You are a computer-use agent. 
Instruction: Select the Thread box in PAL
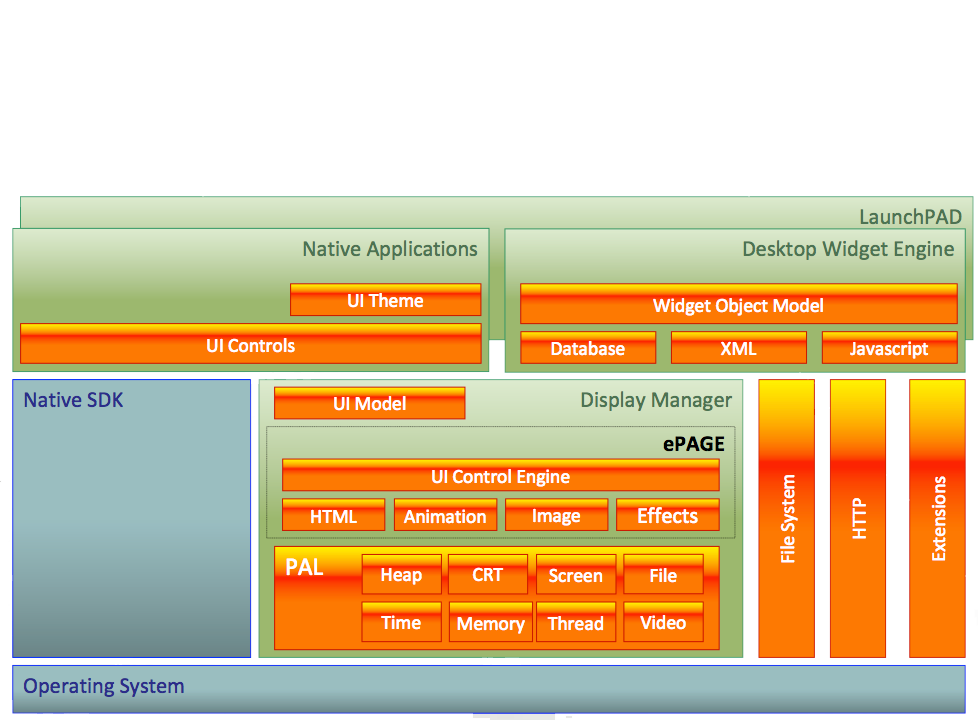tap(575, 623)
